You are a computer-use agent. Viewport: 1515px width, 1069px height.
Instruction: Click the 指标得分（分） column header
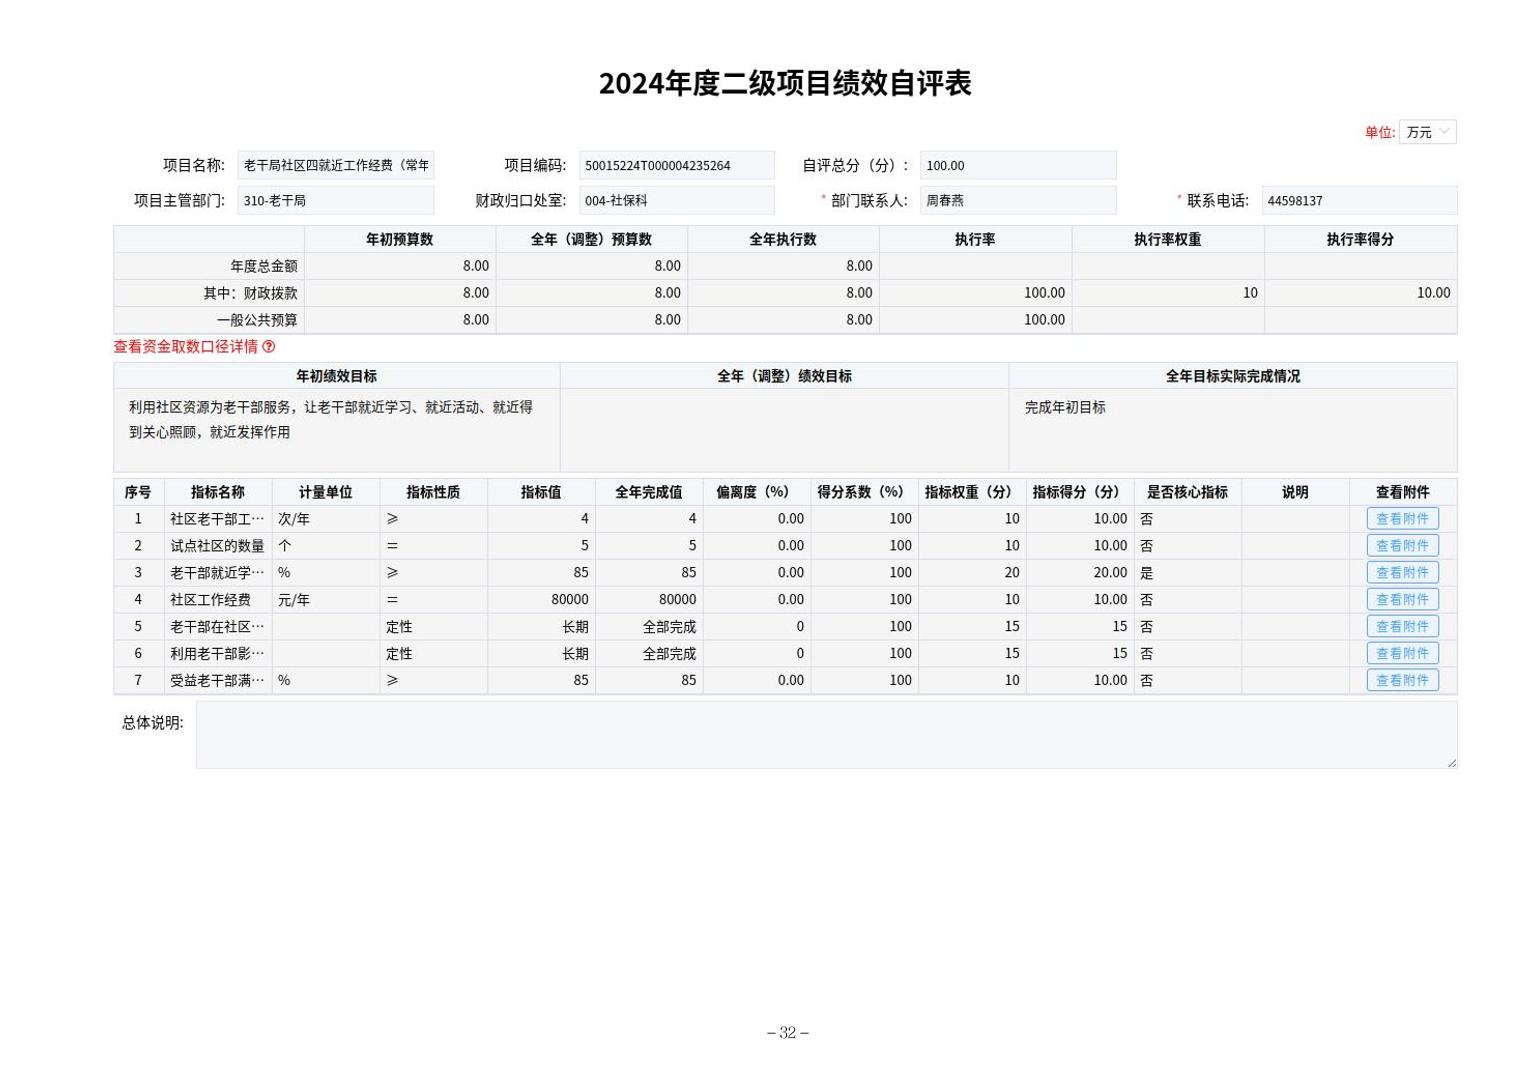tap(1080, 492)
